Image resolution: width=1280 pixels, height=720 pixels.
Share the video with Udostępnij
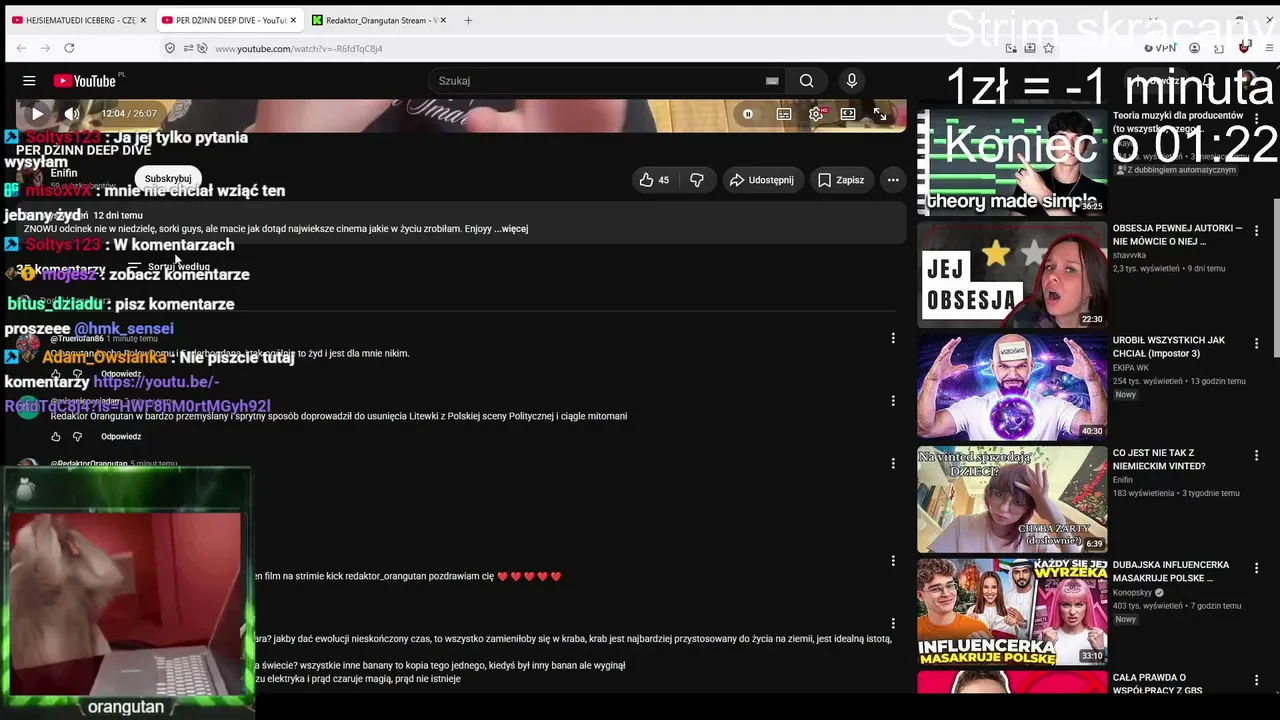(762, 180)
